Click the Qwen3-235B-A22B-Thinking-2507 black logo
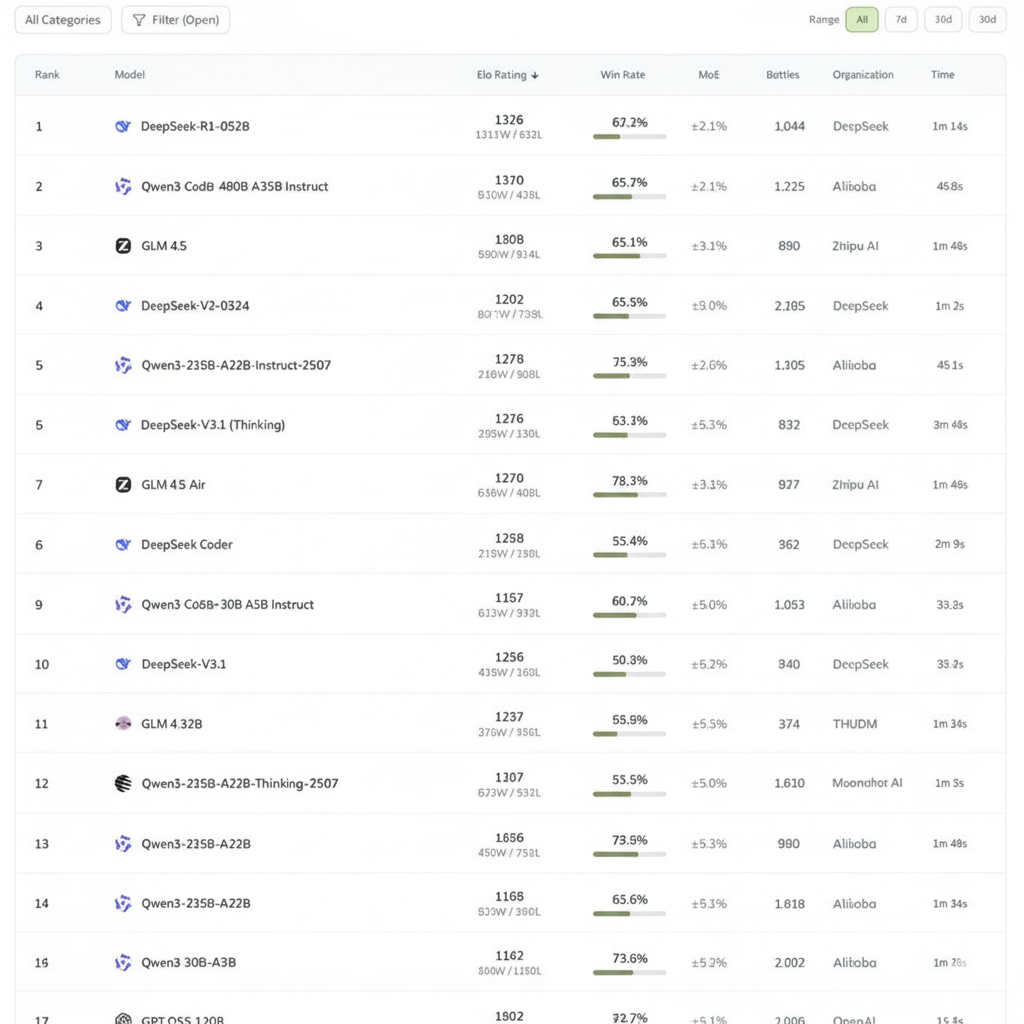Image resolution: width=1024 pixels, height=1024 pixels. pyautogui.click(x=123, y=783)
